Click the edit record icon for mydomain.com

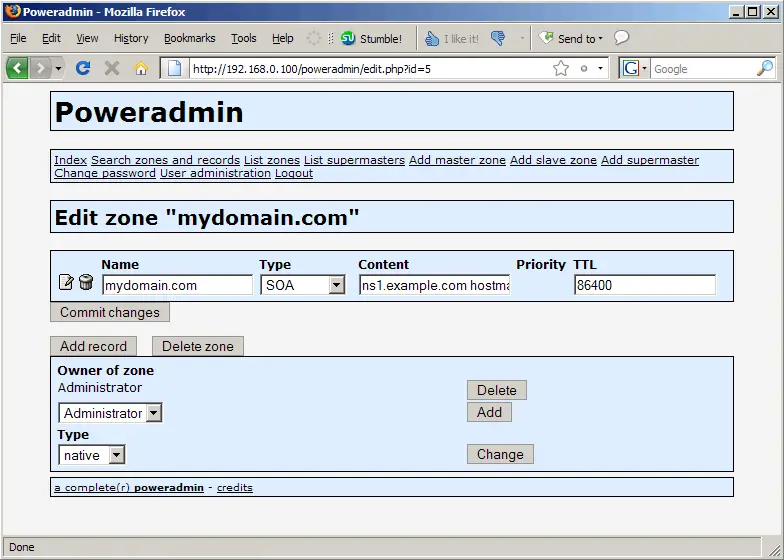66,282
